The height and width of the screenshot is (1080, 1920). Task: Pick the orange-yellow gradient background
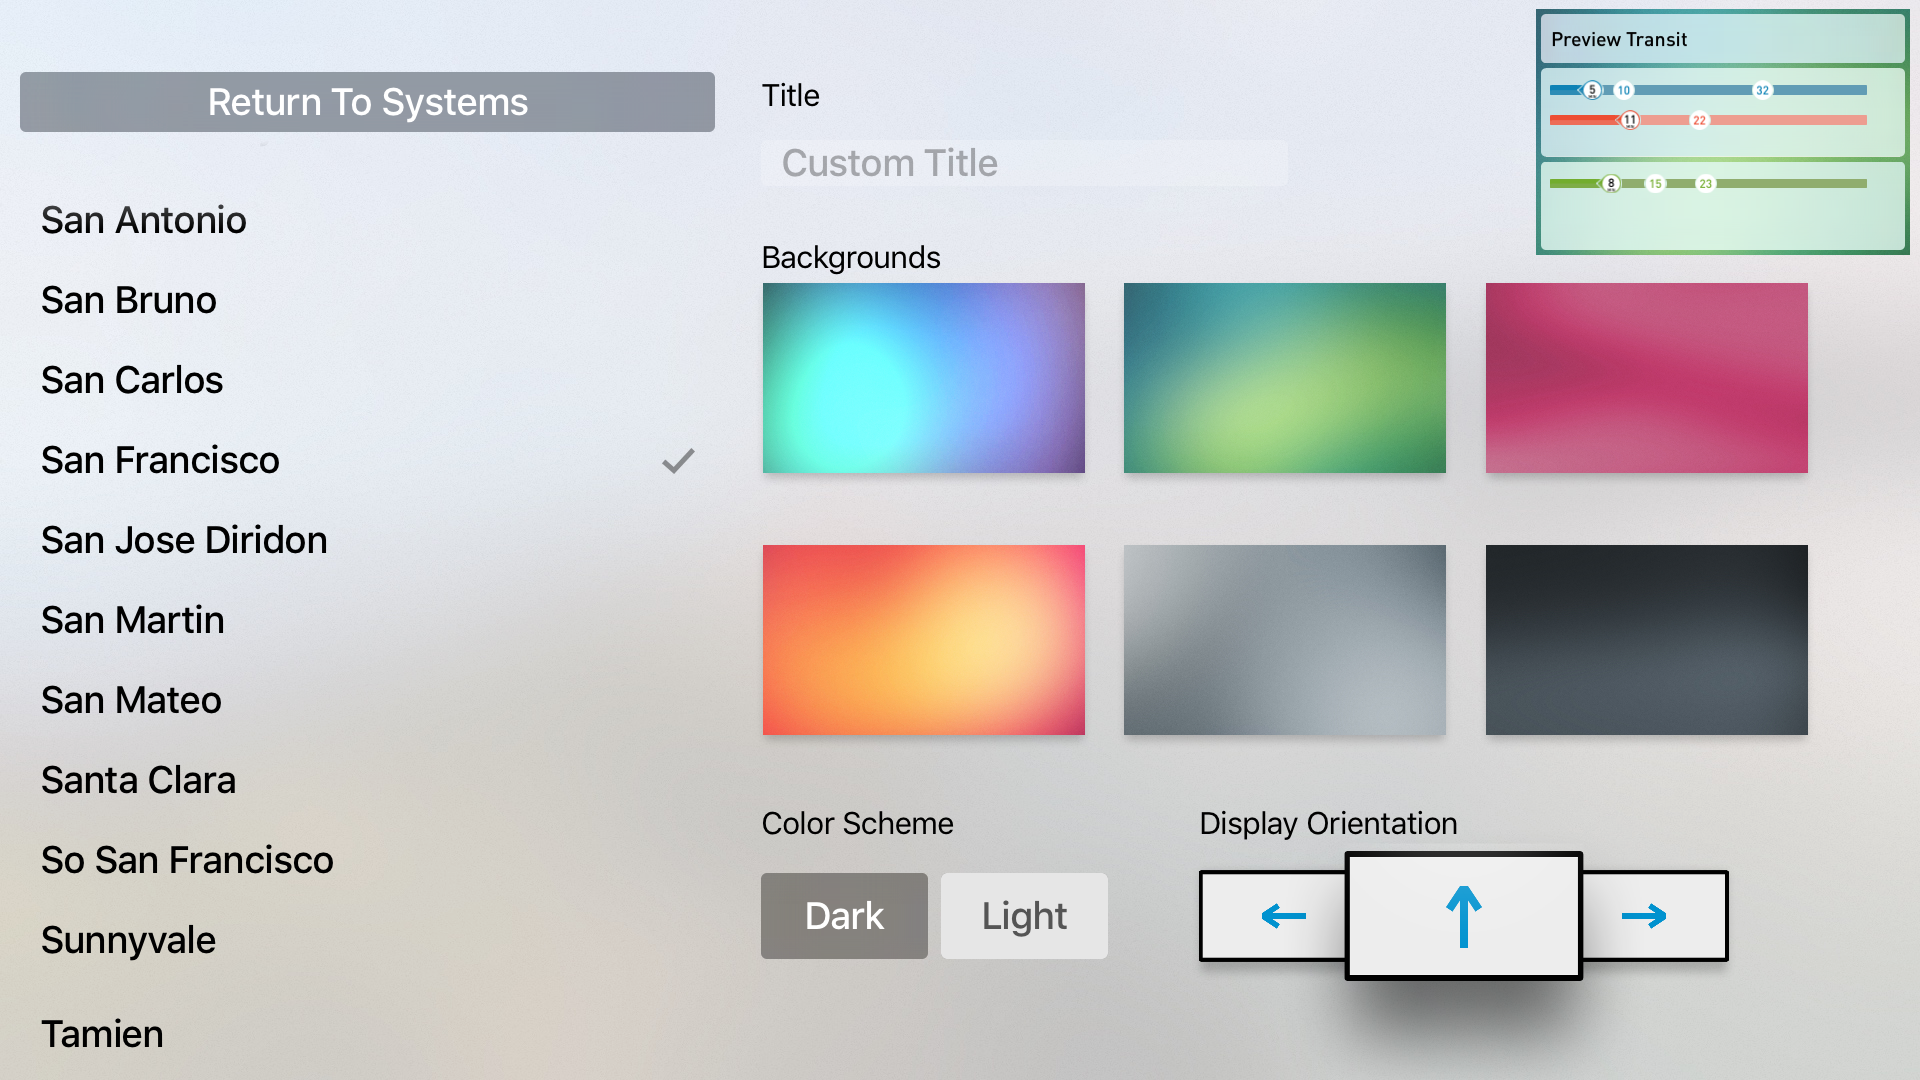pyautogui.click(x=924, y=640)
